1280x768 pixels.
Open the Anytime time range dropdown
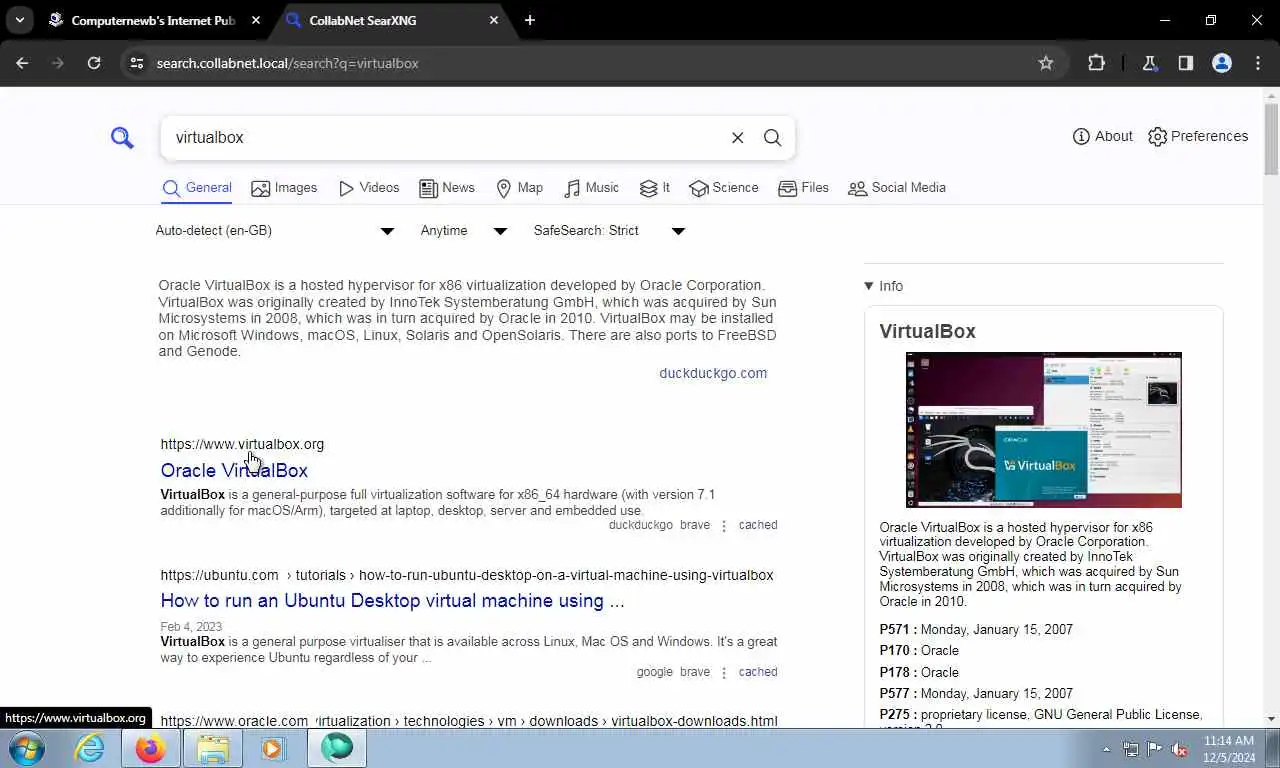(x=464, y=231)
